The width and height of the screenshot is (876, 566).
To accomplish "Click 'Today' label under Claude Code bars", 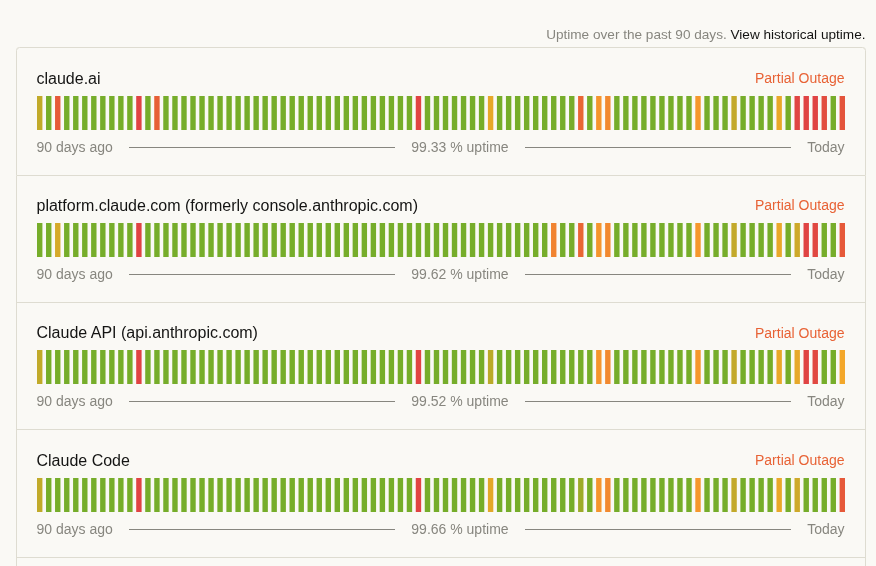I will point(825,529).
